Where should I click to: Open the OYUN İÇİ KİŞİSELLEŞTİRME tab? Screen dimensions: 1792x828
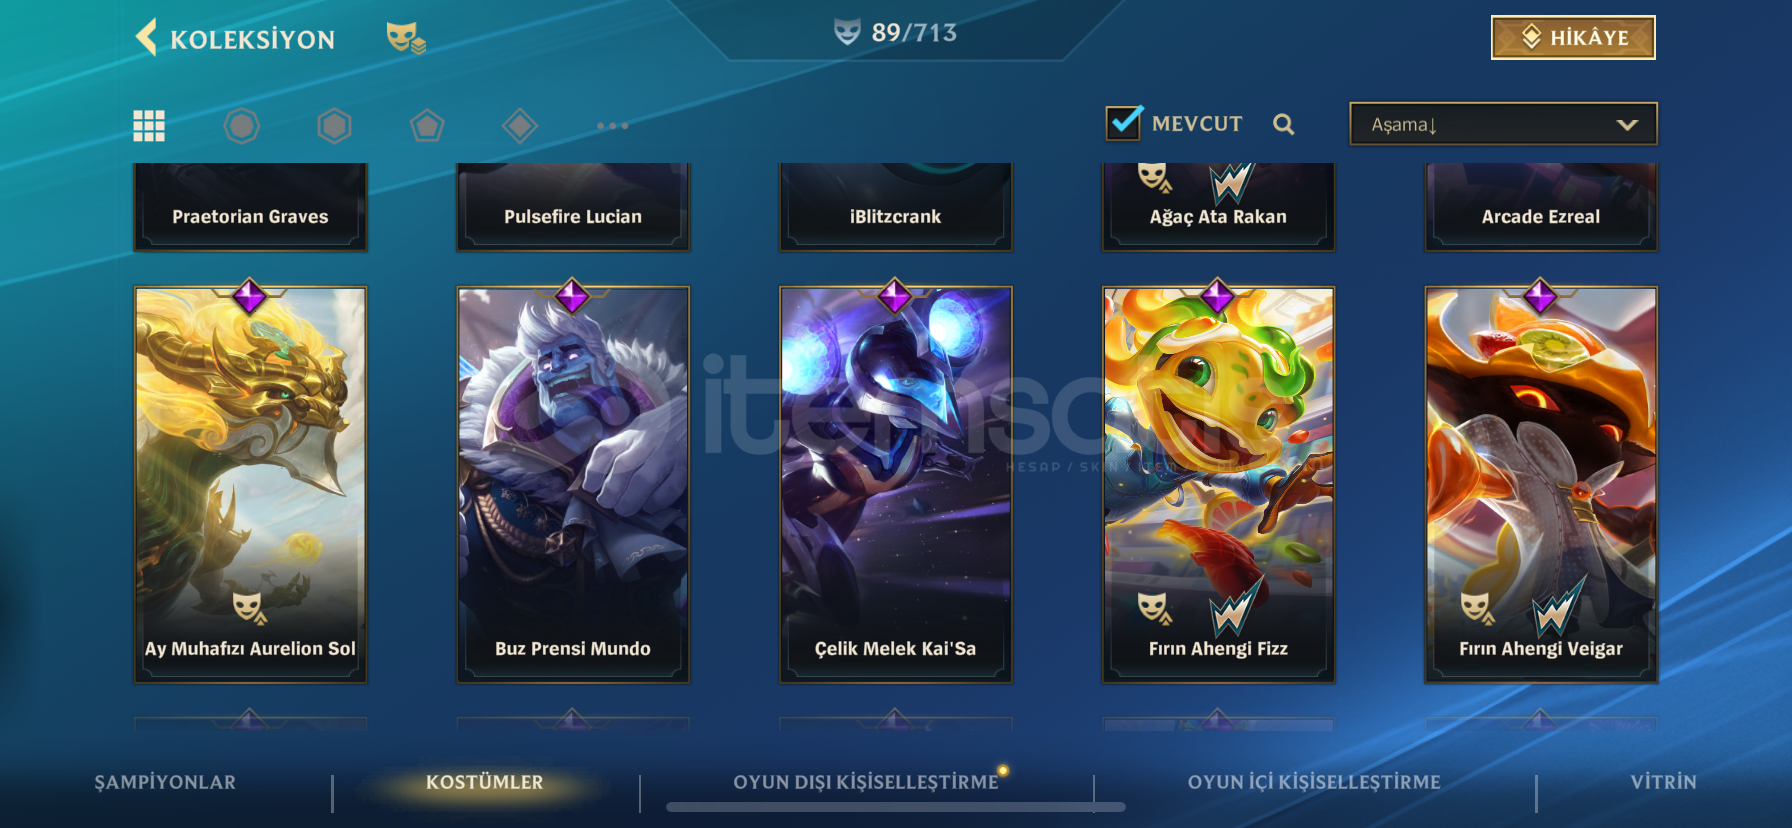[x=1314, y=782]
